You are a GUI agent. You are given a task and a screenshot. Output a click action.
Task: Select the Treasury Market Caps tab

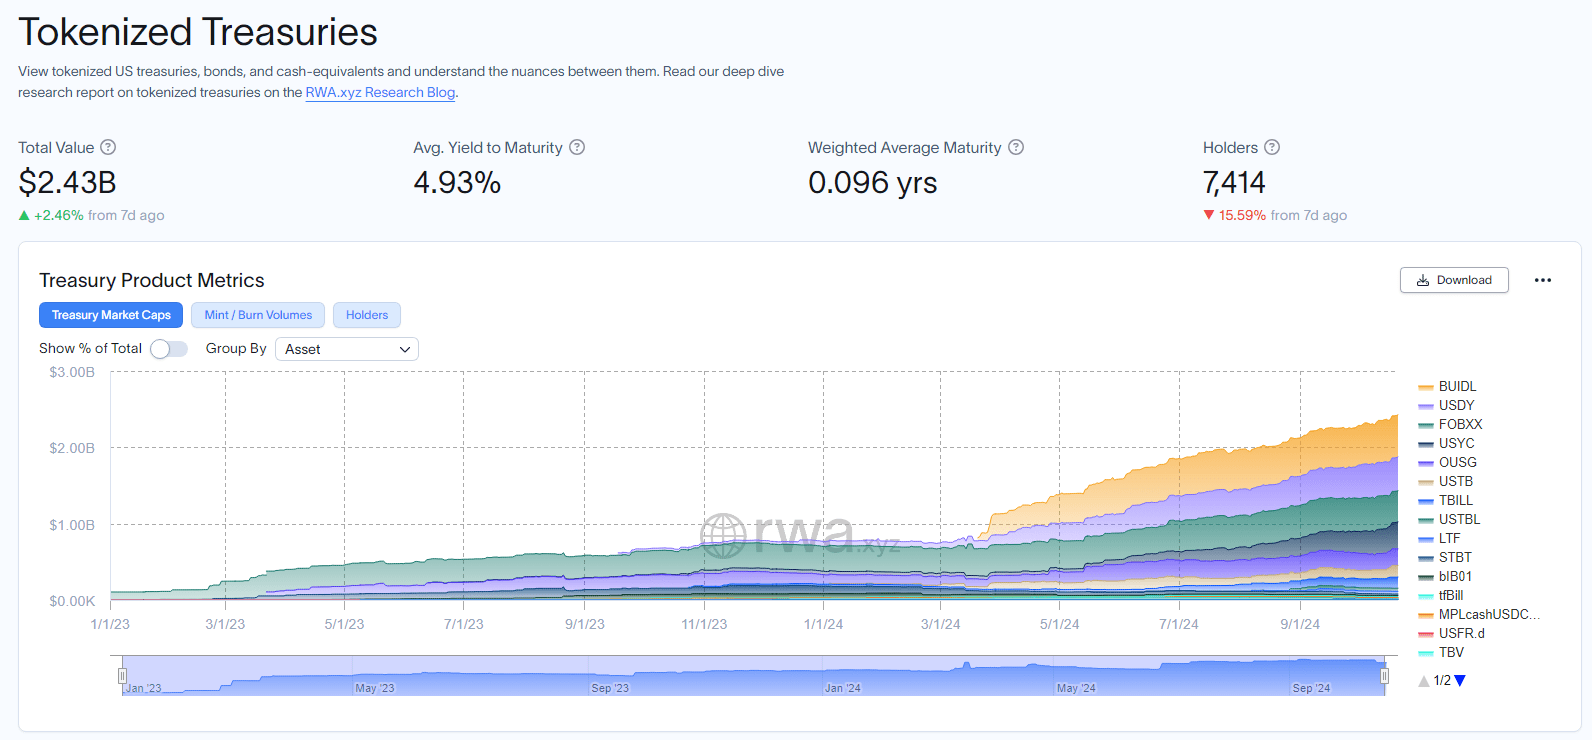click(111, 315)
